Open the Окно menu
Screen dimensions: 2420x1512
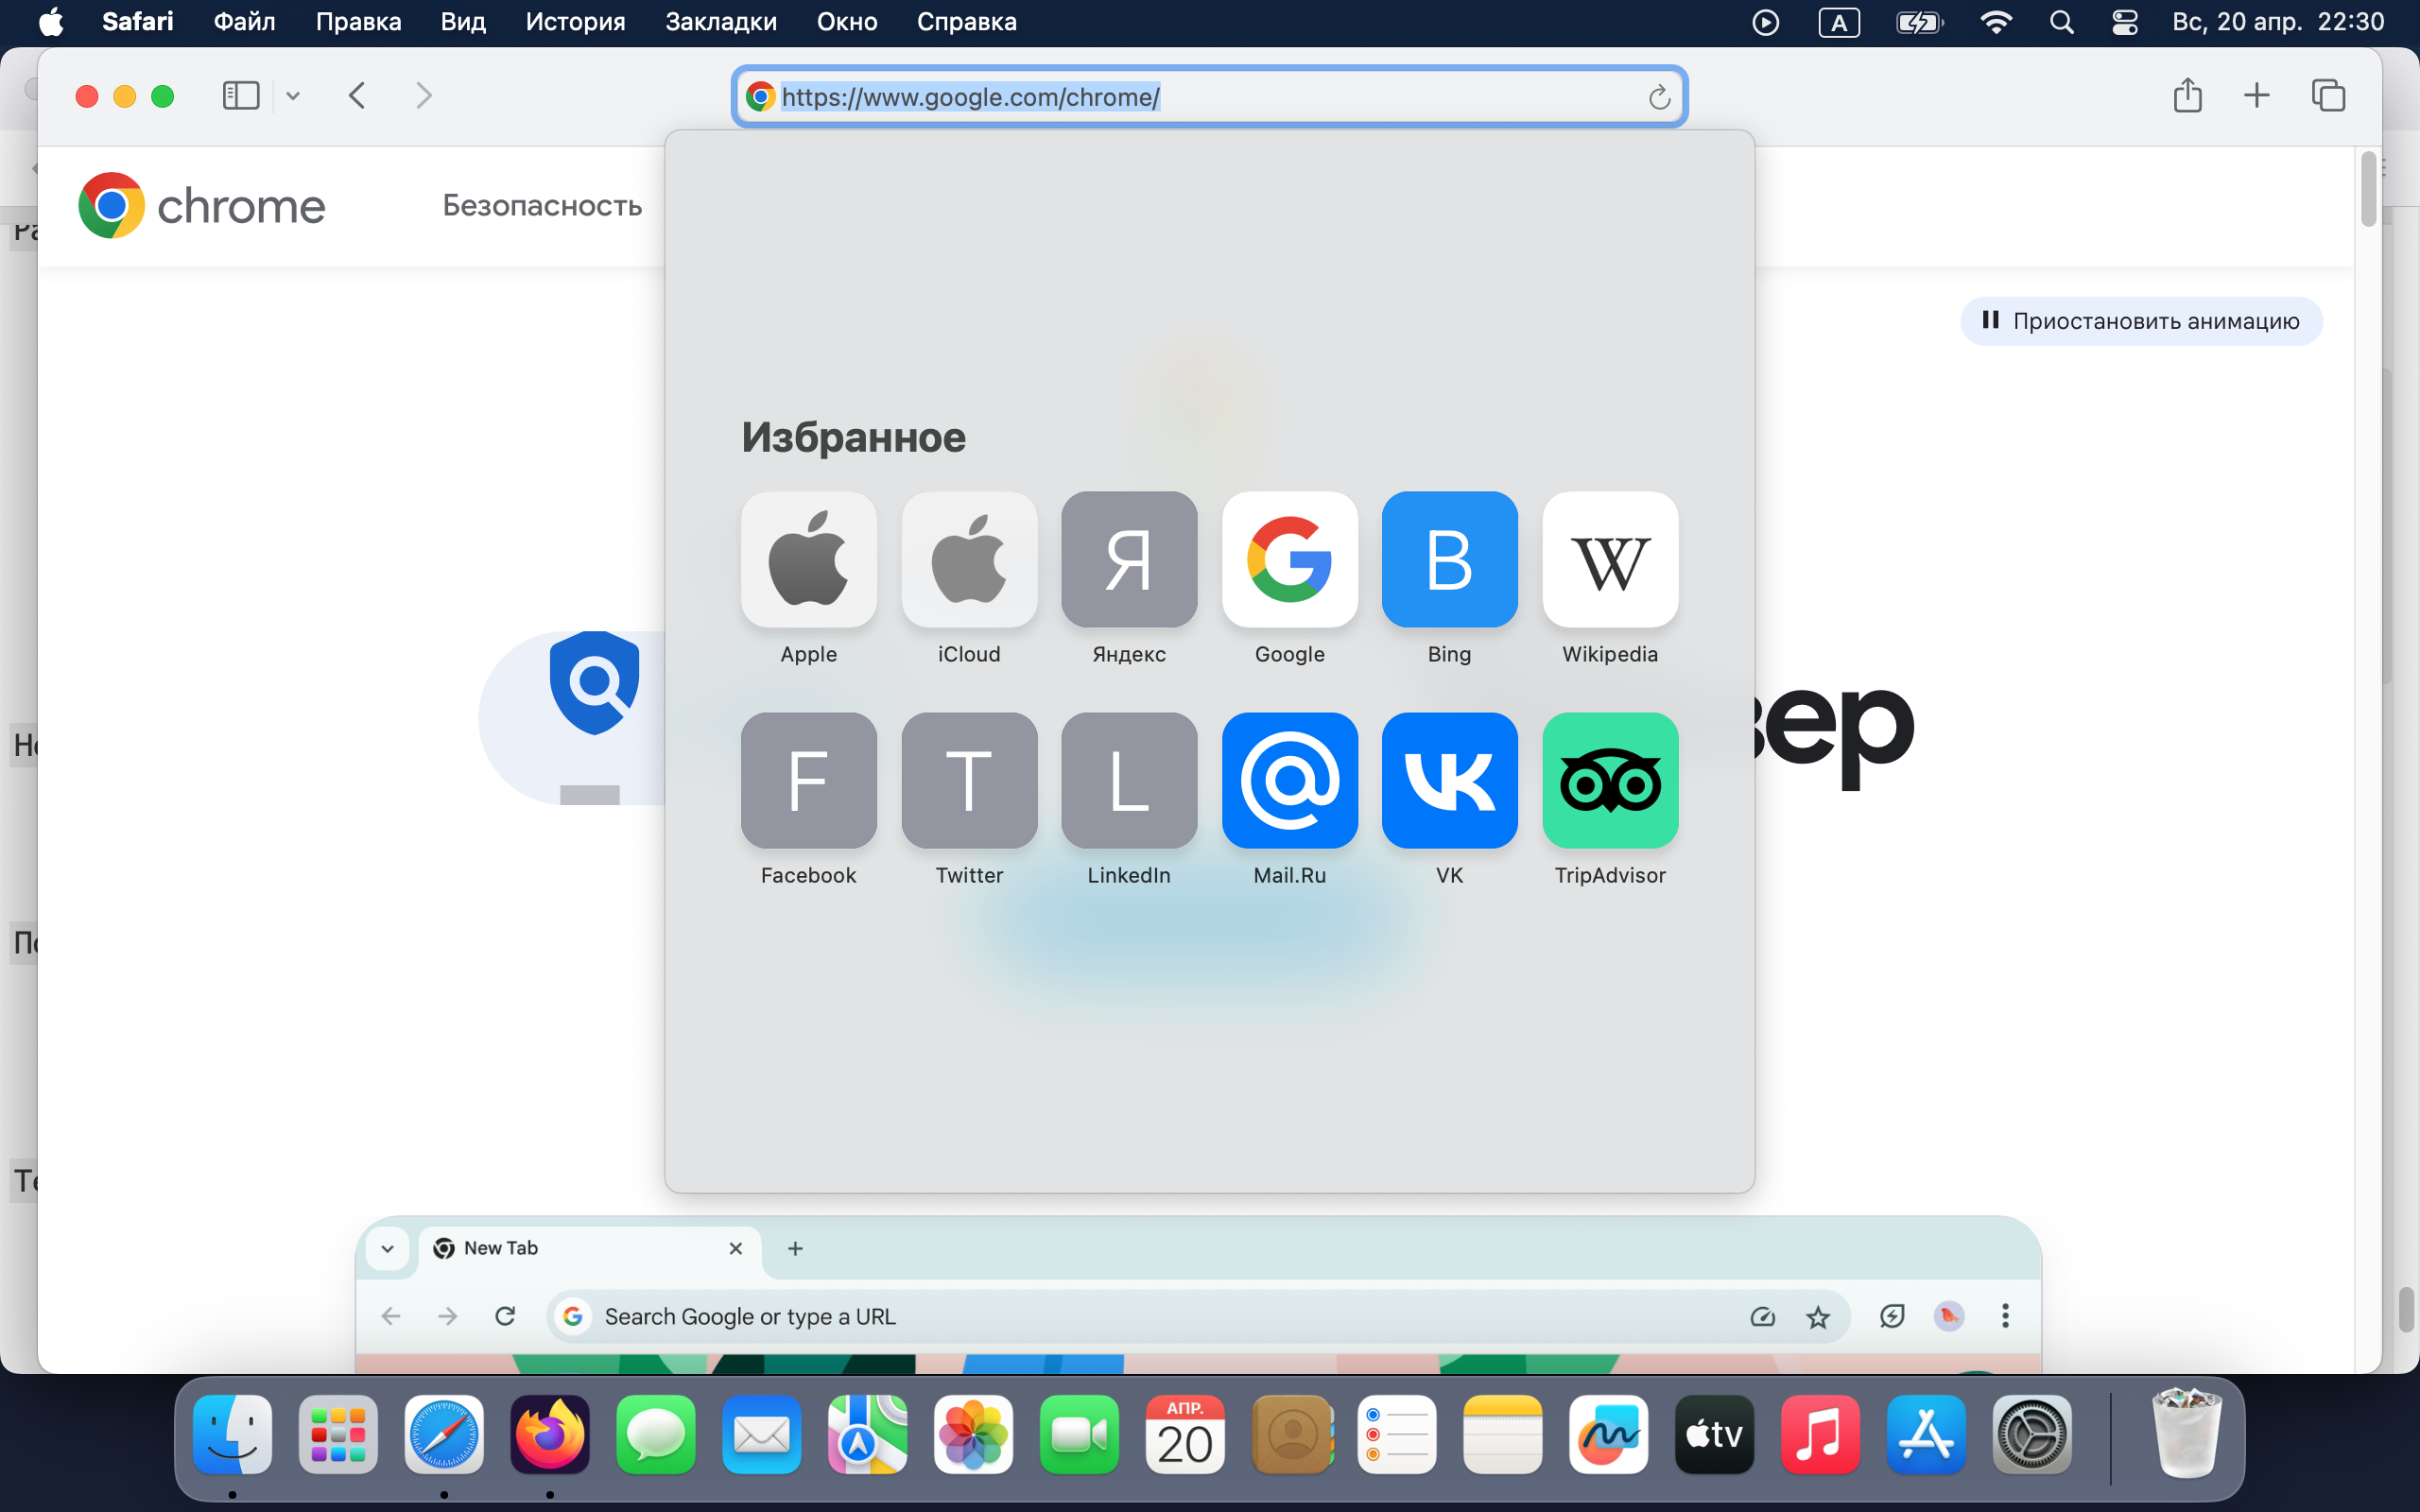(847, 22)
